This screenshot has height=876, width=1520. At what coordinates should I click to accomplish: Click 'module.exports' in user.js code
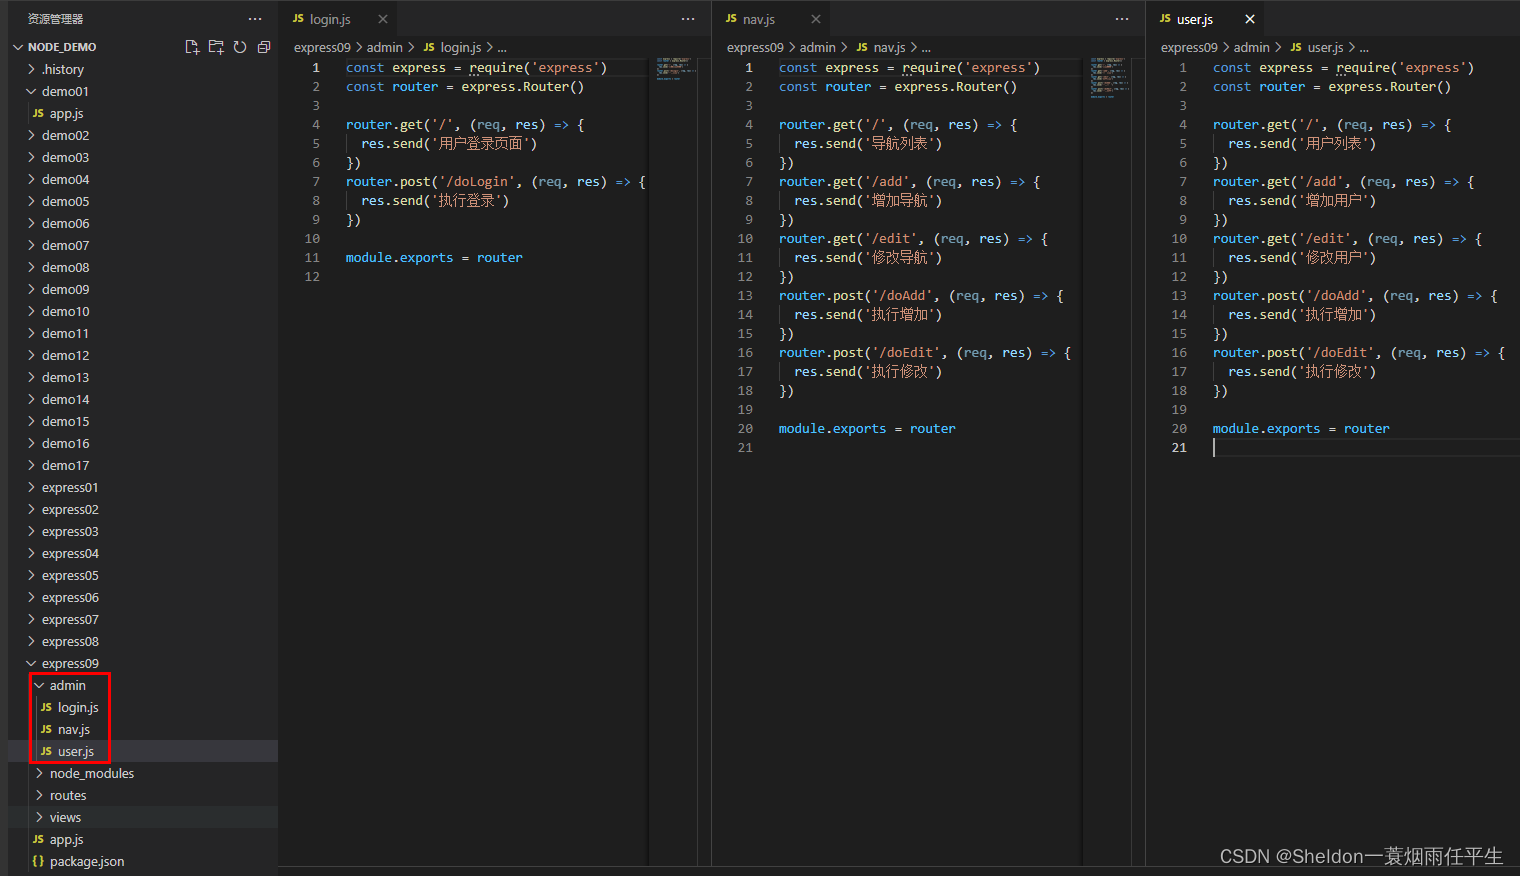point(1266,428)
